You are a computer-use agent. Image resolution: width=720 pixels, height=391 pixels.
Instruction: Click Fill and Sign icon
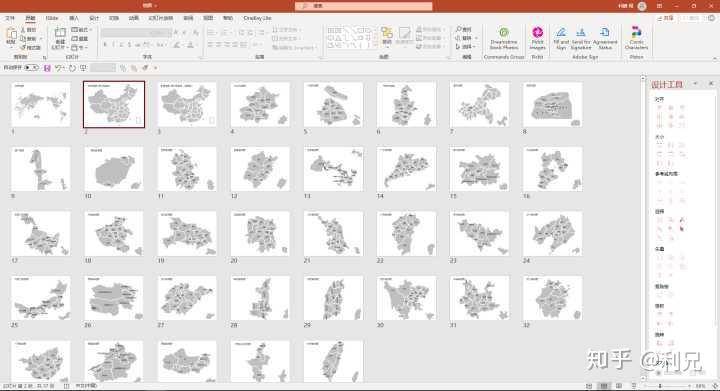[561, 38]
